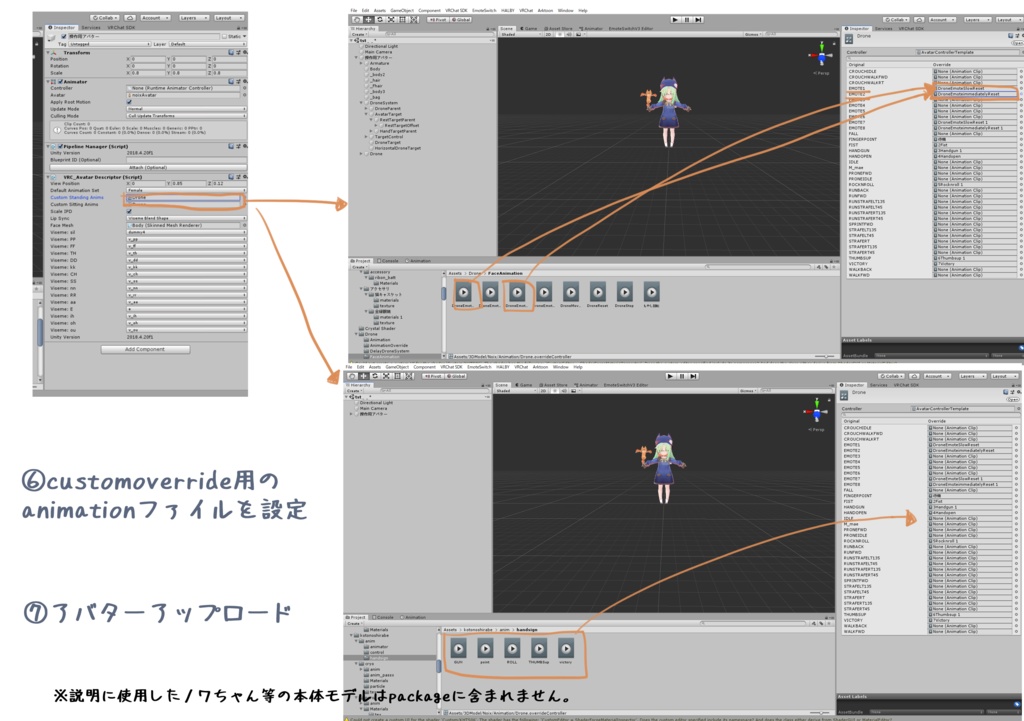Image resolution: width=1024 pixels, height=721 pixels.
Task: Collapse the DroneSystem node in the upper Hierarchy
Action: [361, 103]
